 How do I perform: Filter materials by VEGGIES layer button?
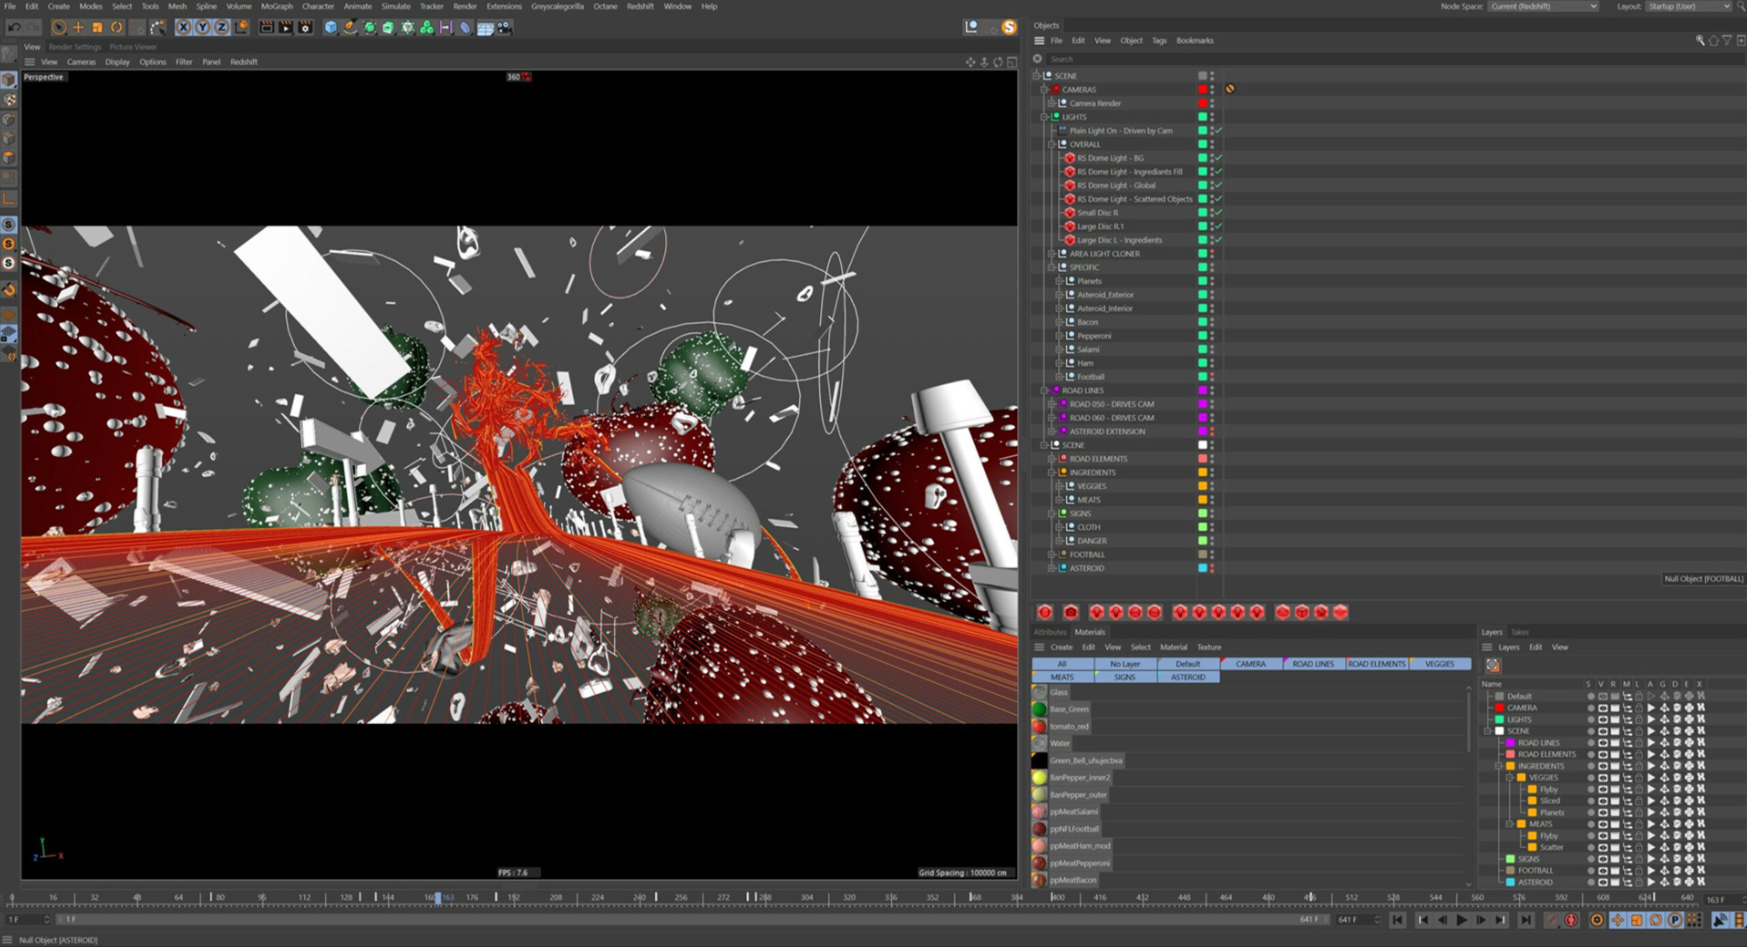tap(1440, 664)
